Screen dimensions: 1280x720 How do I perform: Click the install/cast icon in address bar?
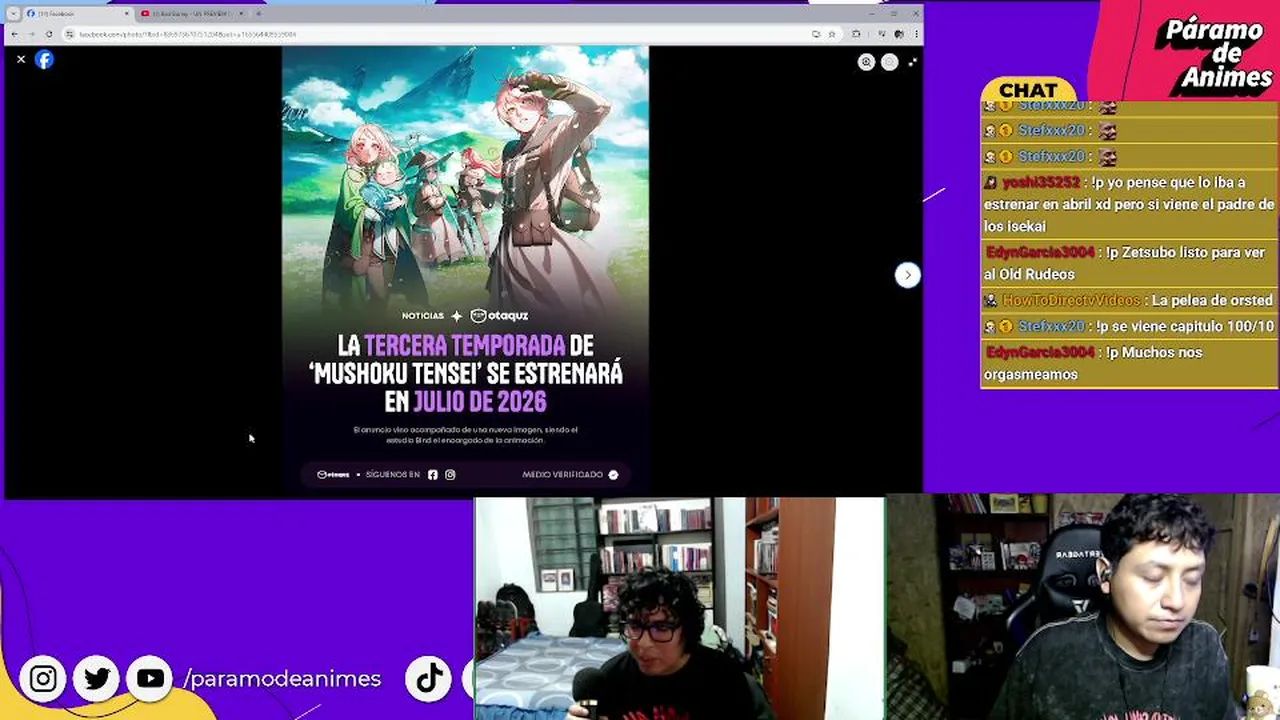816,34
